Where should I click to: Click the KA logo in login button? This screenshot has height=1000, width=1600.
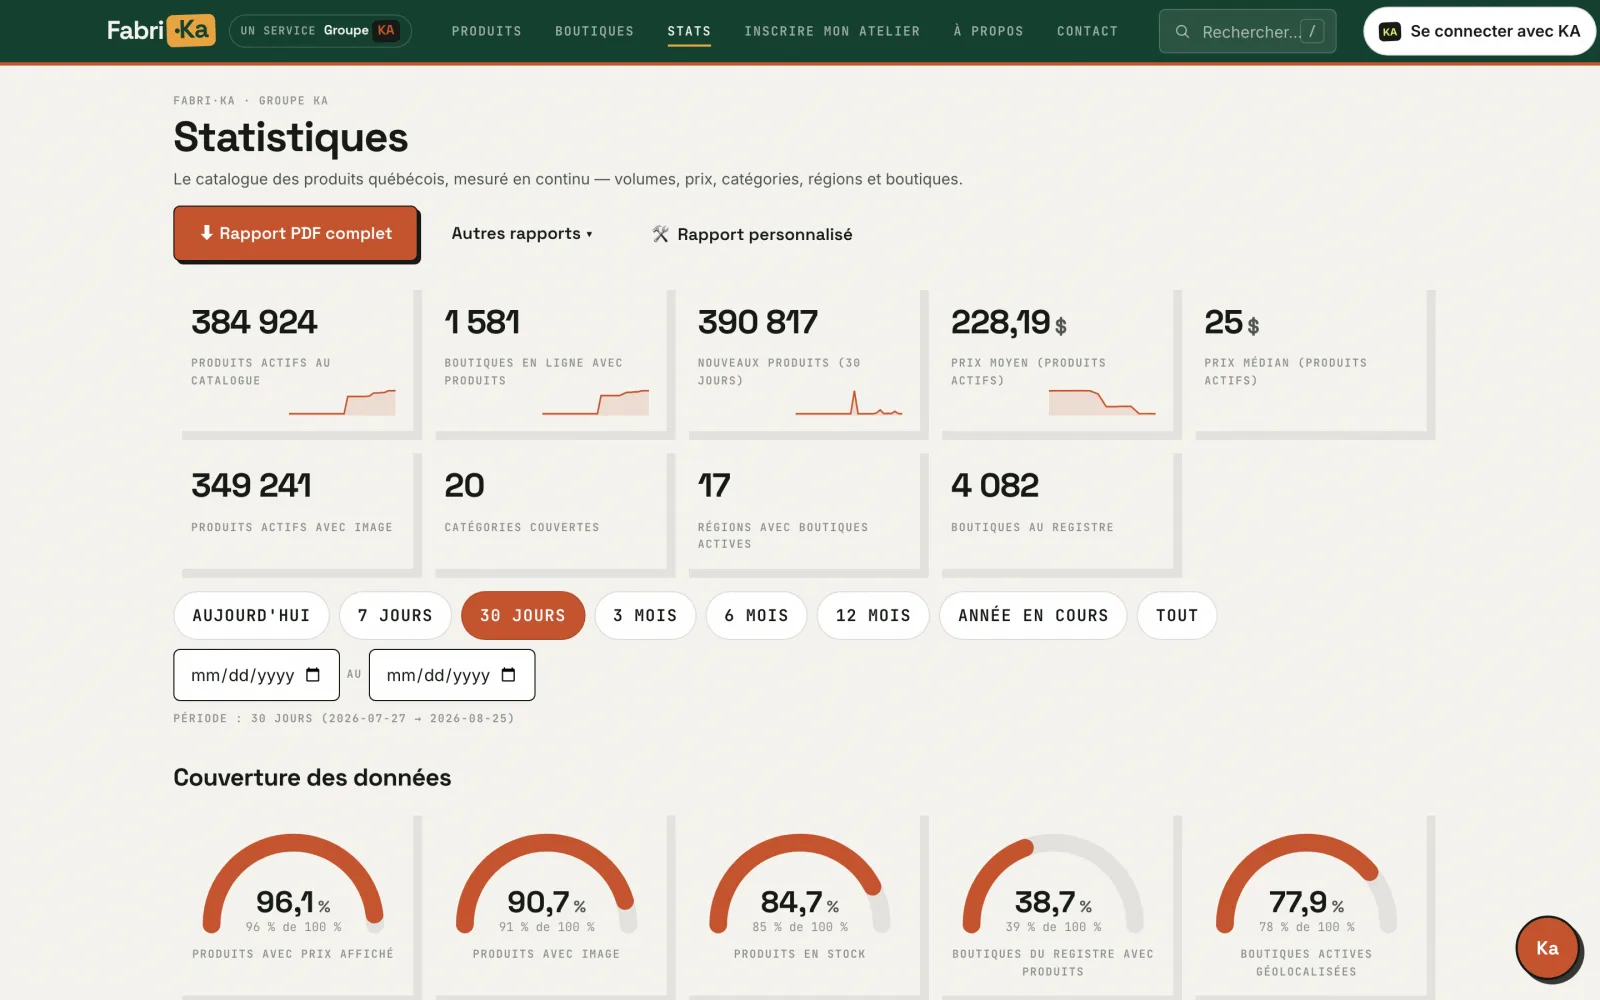tap(1389, 32)
